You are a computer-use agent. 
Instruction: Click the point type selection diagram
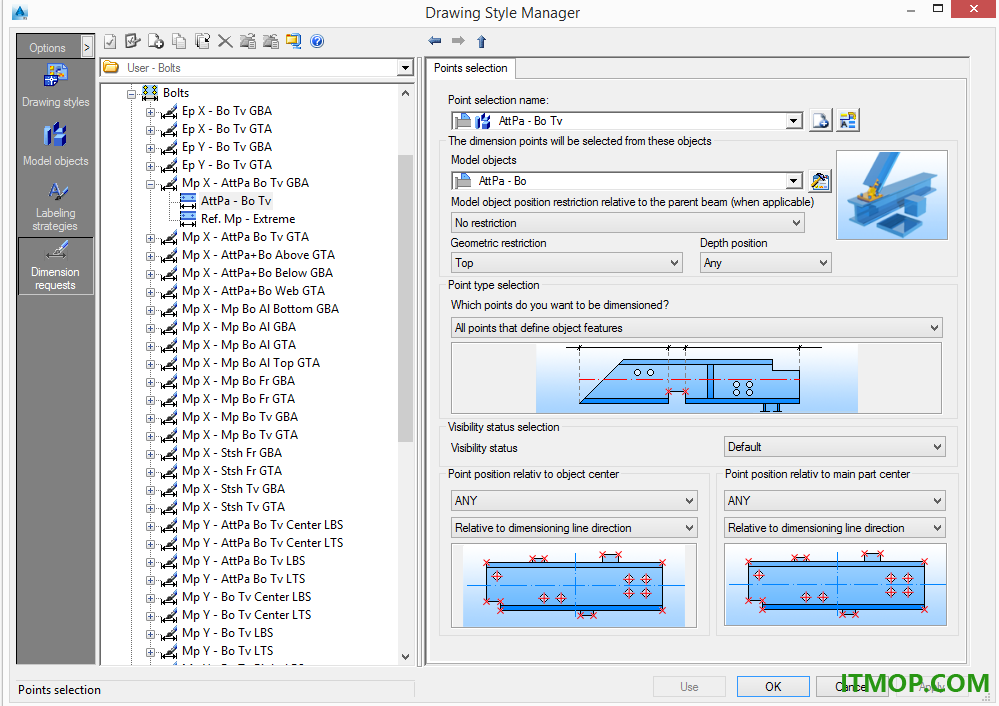pos(696,378)
